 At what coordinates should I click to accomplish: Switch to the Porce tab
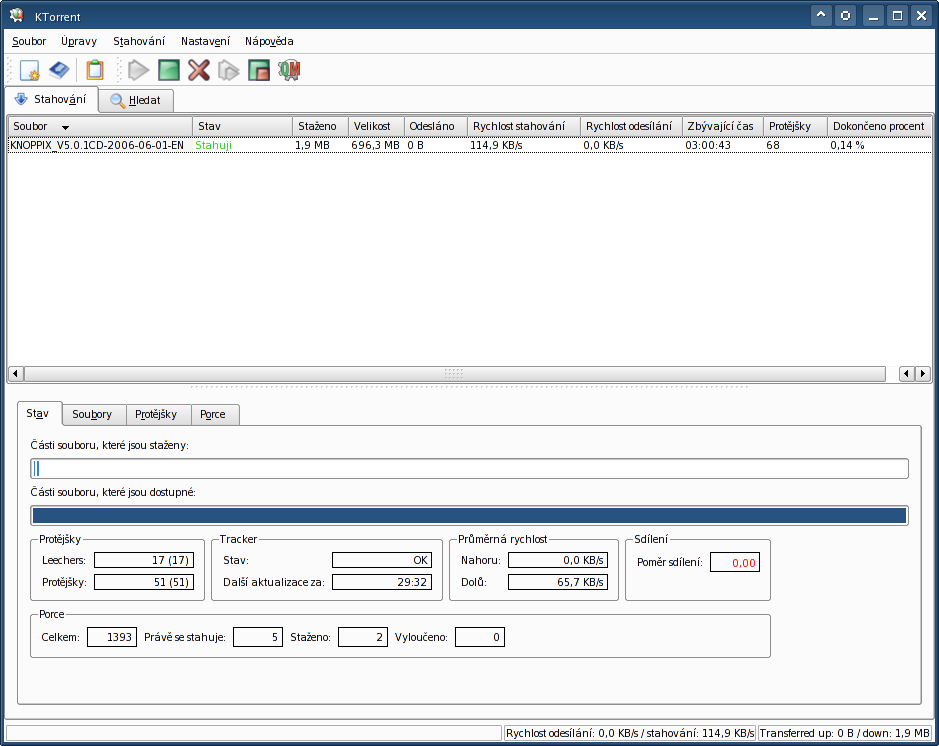pyautogui.click(x=216, y=414)
